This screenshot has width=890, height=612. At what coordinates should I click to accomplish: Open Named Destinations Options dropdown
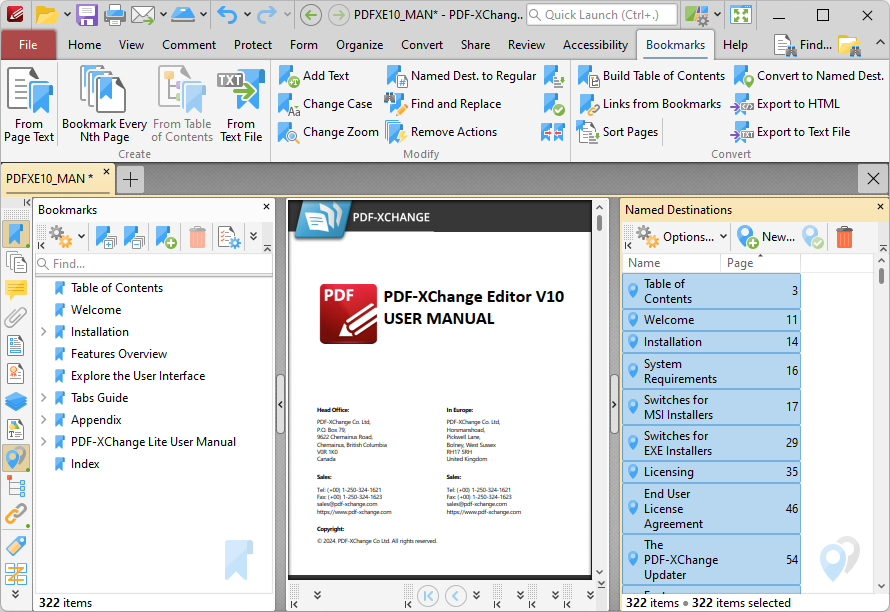(x=682, y=237)
